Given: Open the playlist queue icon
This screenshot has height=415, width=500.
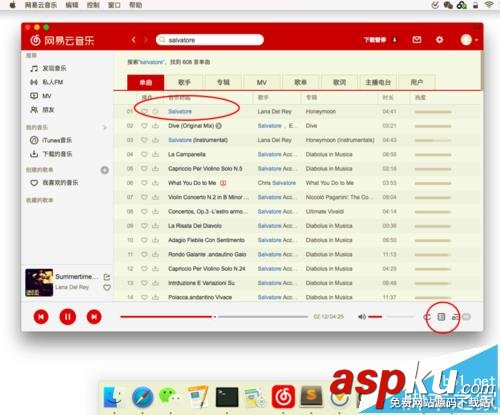Looking at the screenshot, I should pyautogui.click(x=441, y=317).
